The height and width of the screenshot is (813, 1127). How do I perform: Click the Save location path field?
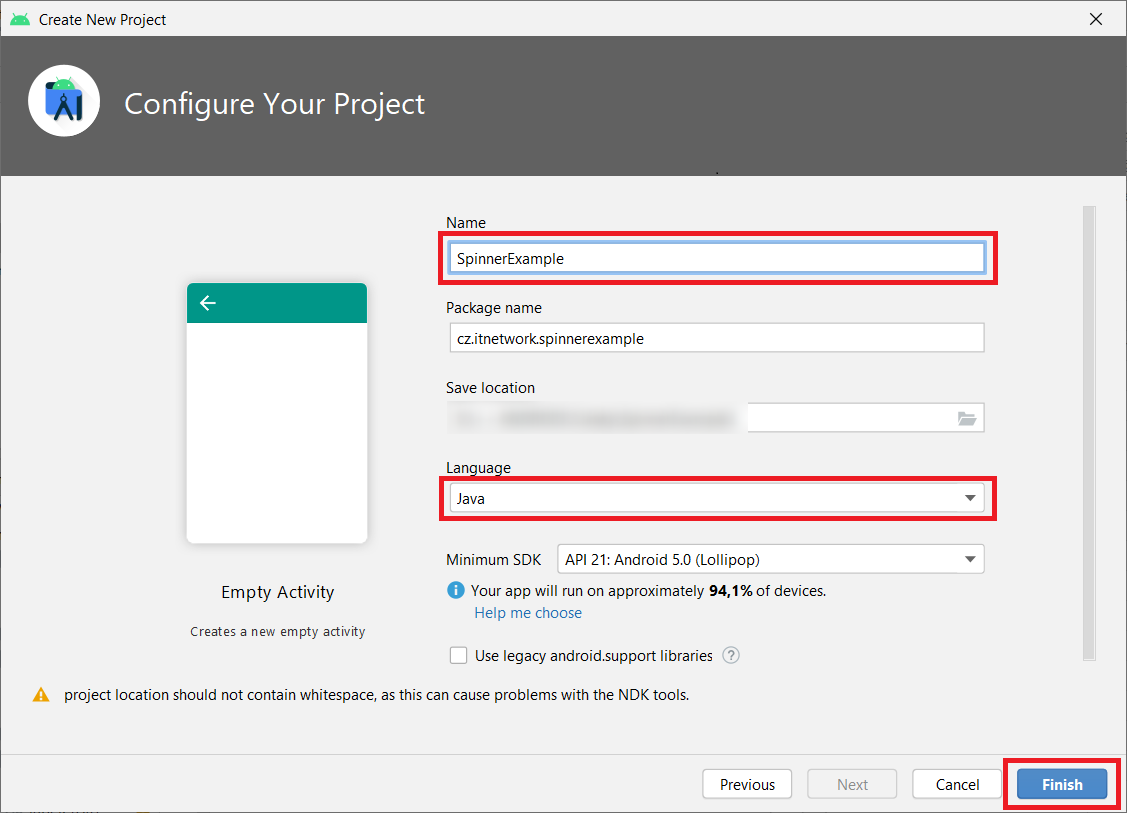(700, 418)
